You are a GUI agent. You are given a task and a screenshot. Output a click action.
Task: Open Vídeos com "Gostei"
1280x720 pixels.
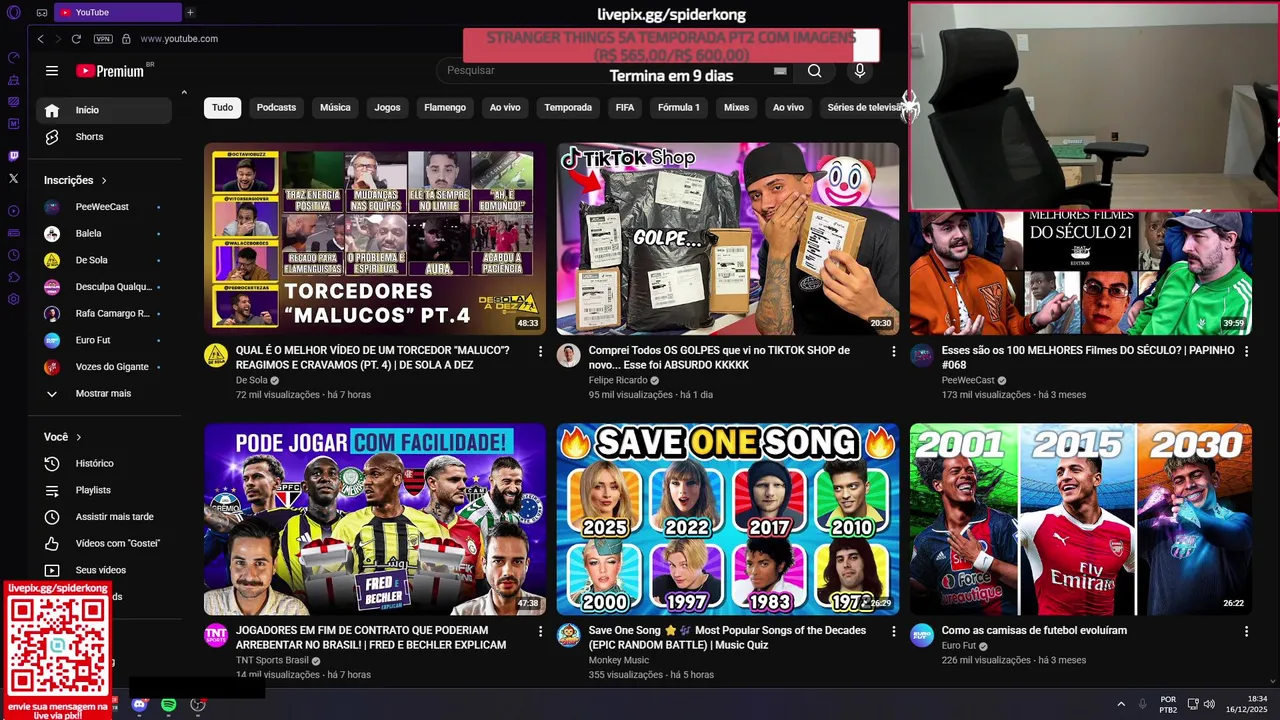(103, 544)
